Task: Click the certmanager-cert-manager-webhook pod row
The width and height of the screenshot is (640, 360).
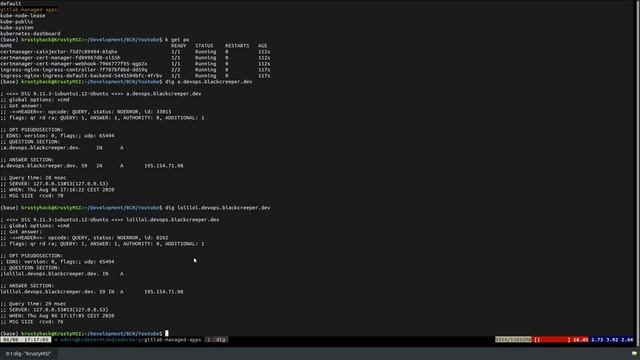Action: click(135, 64)
